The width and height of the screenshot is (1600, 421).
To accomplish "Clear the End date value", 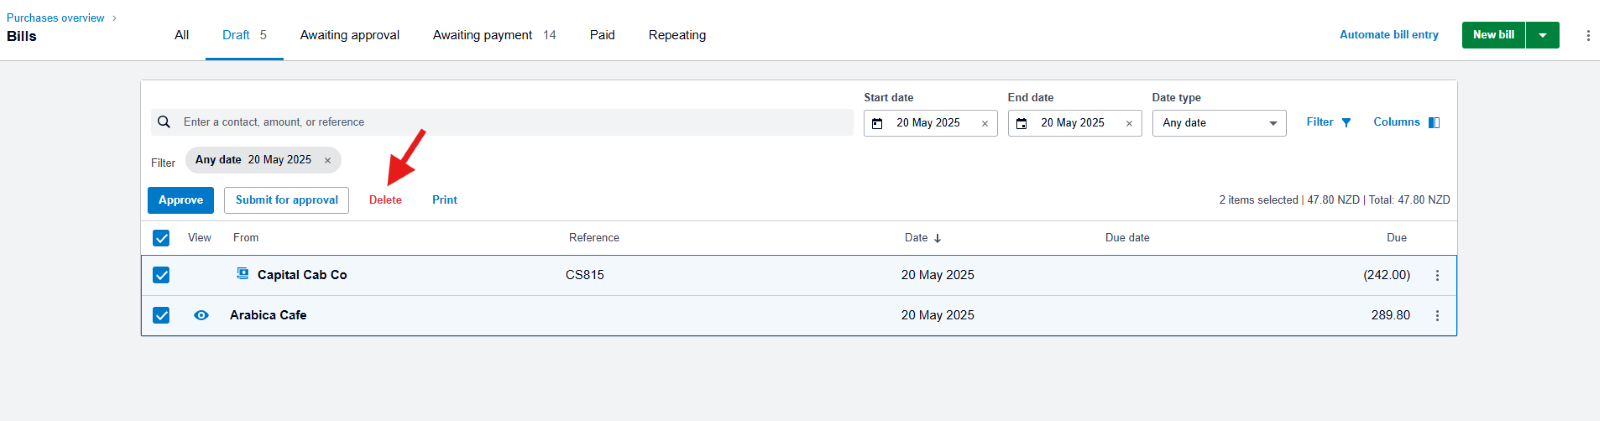I will point(1129,123).
